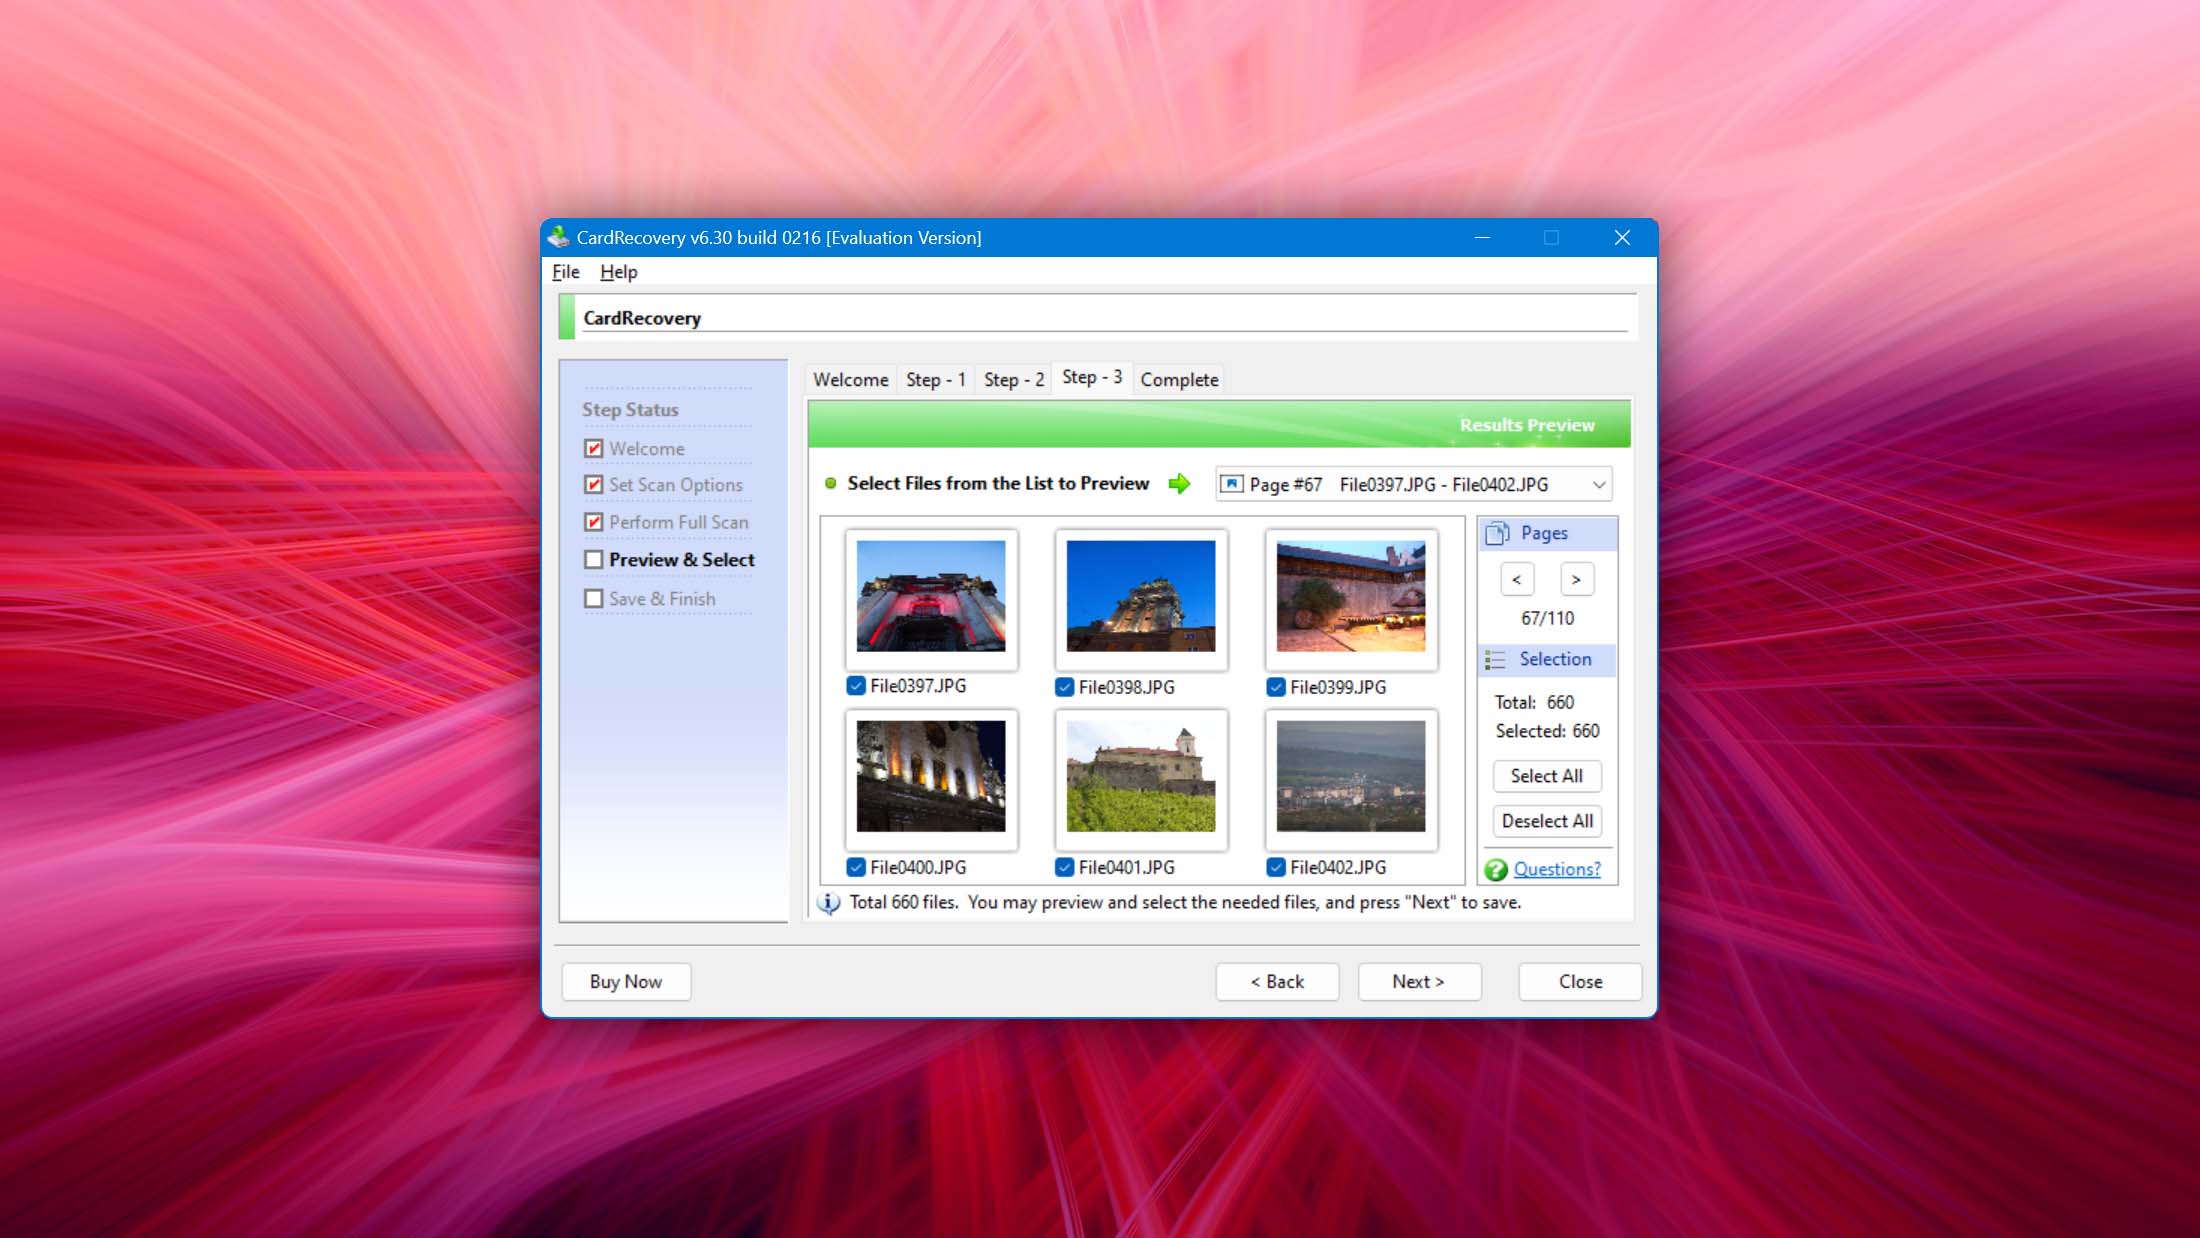Click the info icon beside Total 660 files
This screenshot has width=2200, height=1238.
tap(829, 903)
